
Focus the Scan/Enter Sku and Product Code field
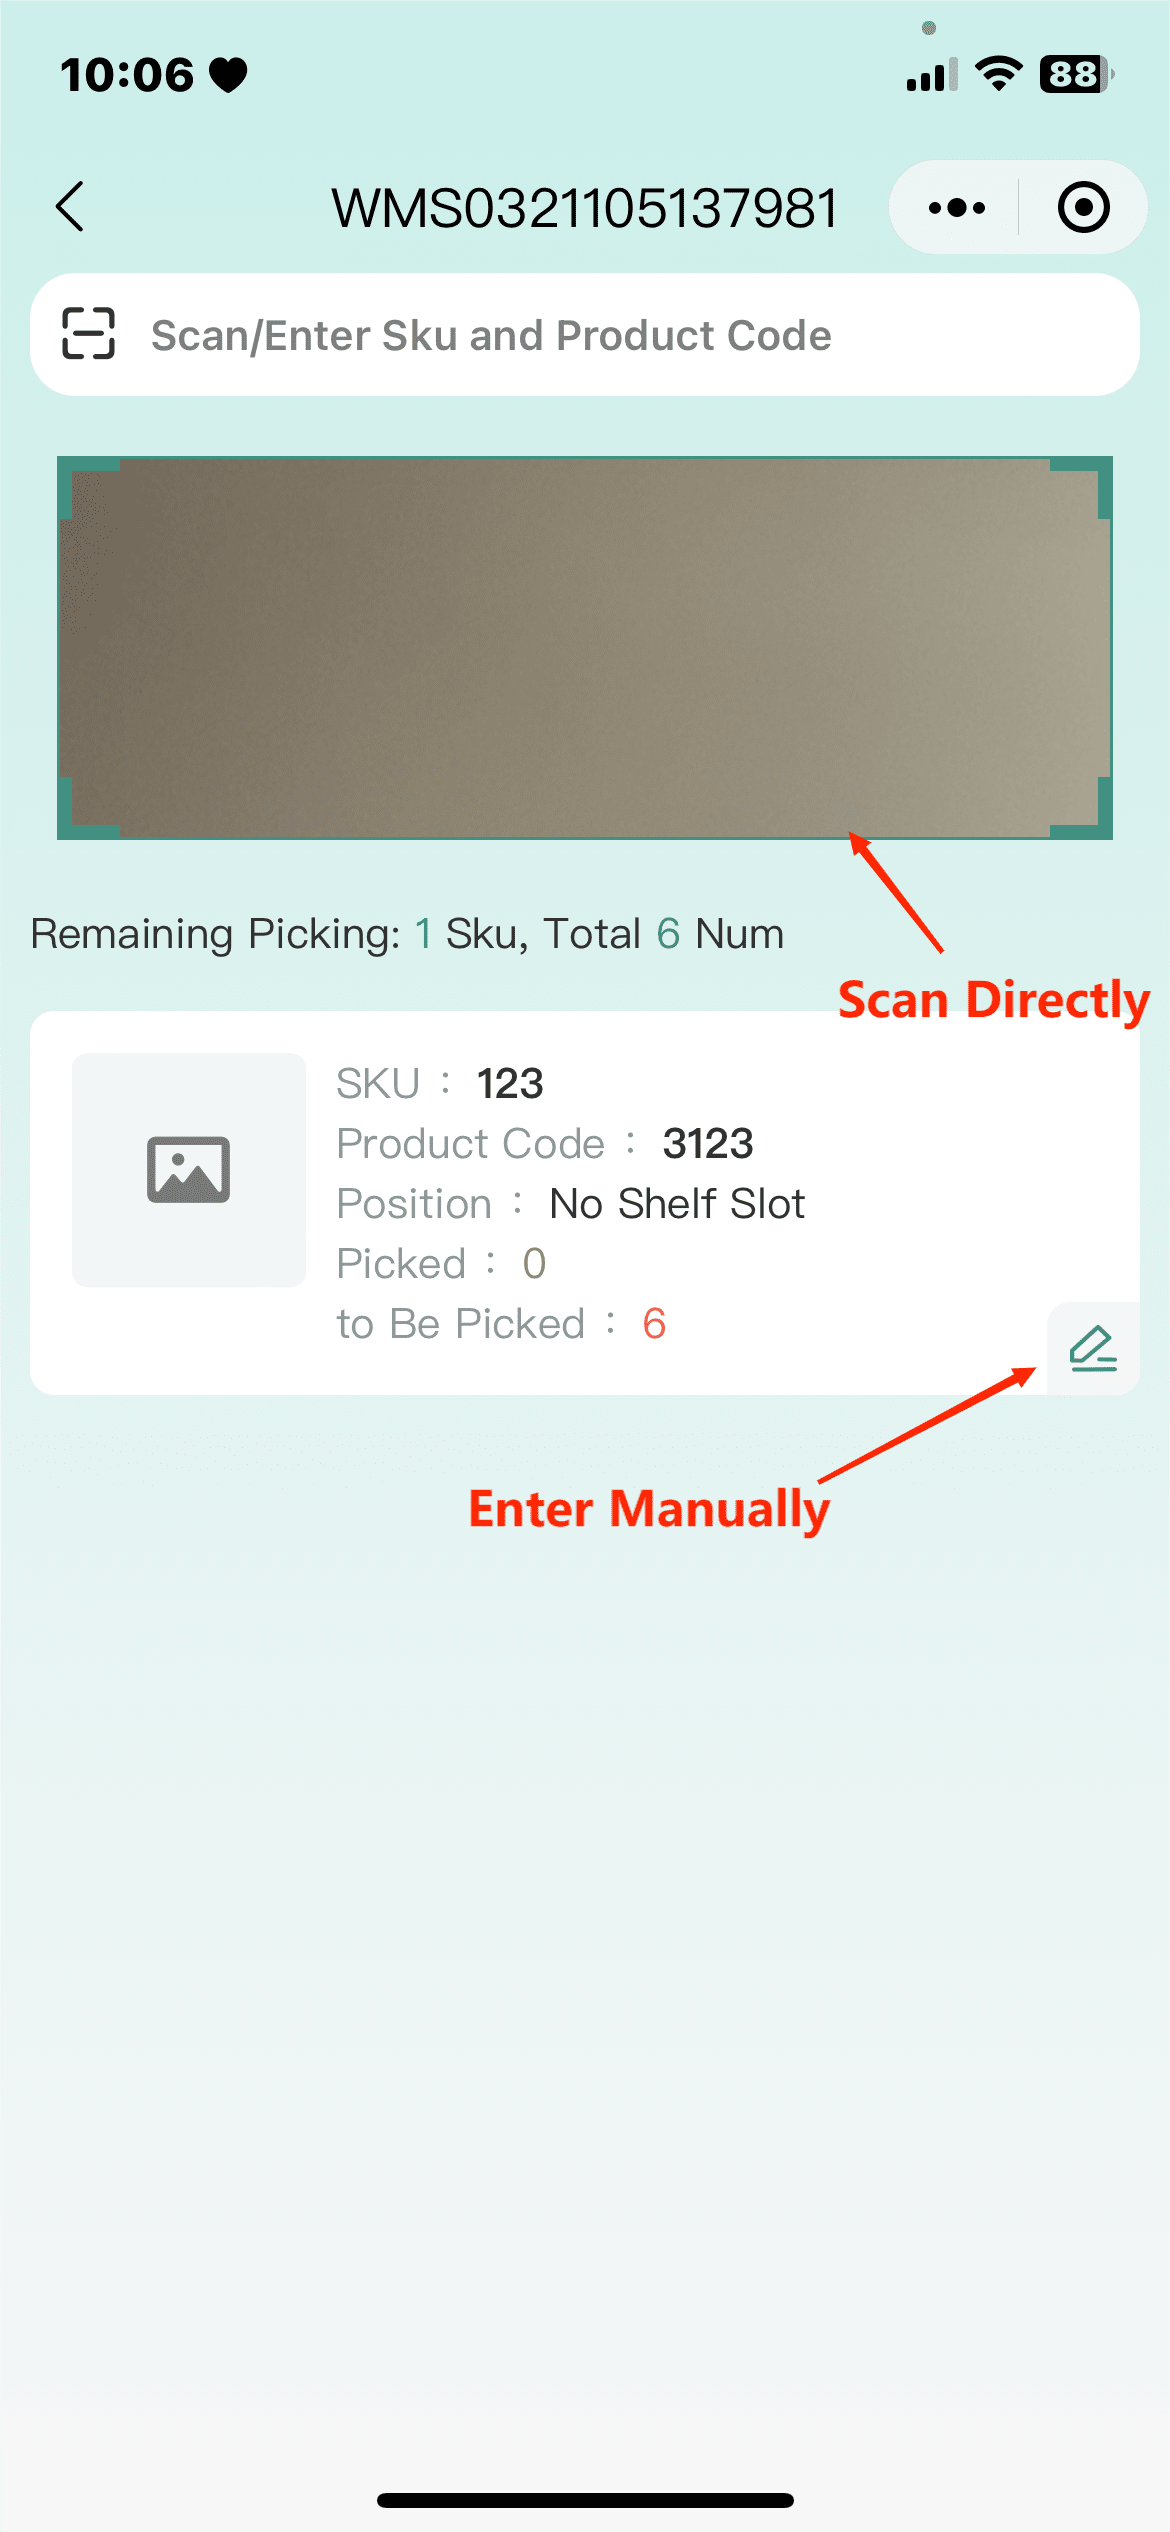585,335
